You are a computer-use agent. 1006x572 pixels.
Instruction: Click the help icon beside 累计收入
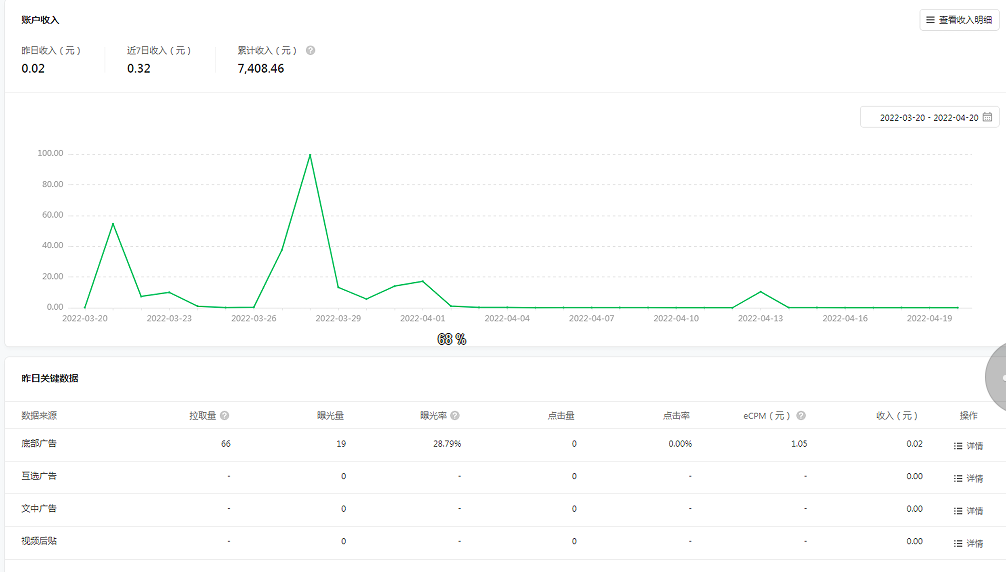pyautogui.click(x=310, y=50)
